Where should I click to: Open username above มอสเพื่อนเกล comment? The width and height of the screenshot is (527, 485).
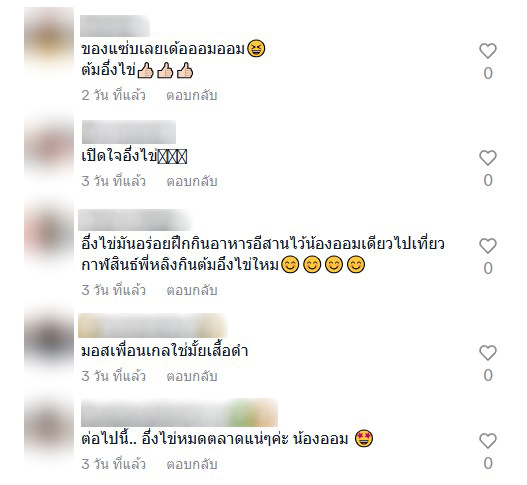(153, 325)
